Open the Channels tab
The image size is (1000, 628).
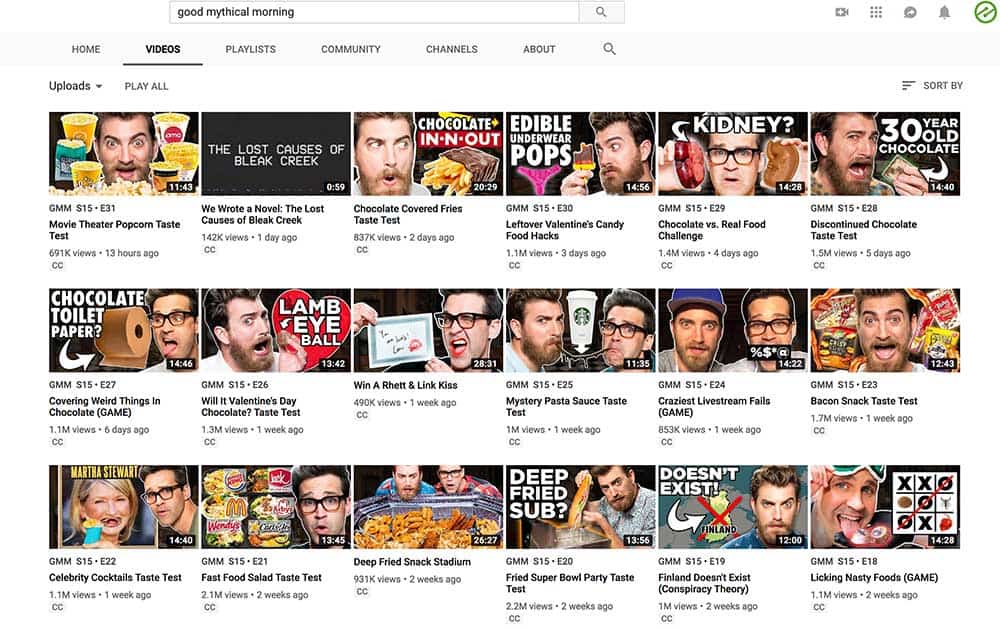tap(452, 49)
